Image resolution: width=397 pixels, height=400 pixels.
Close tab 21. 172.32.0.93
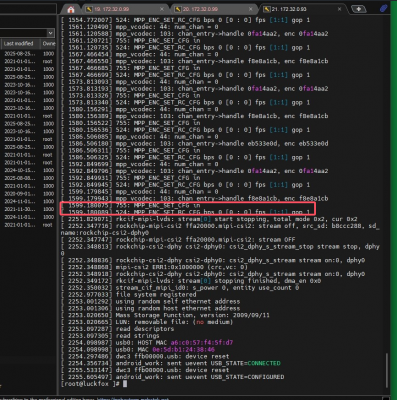click(339, 9)
